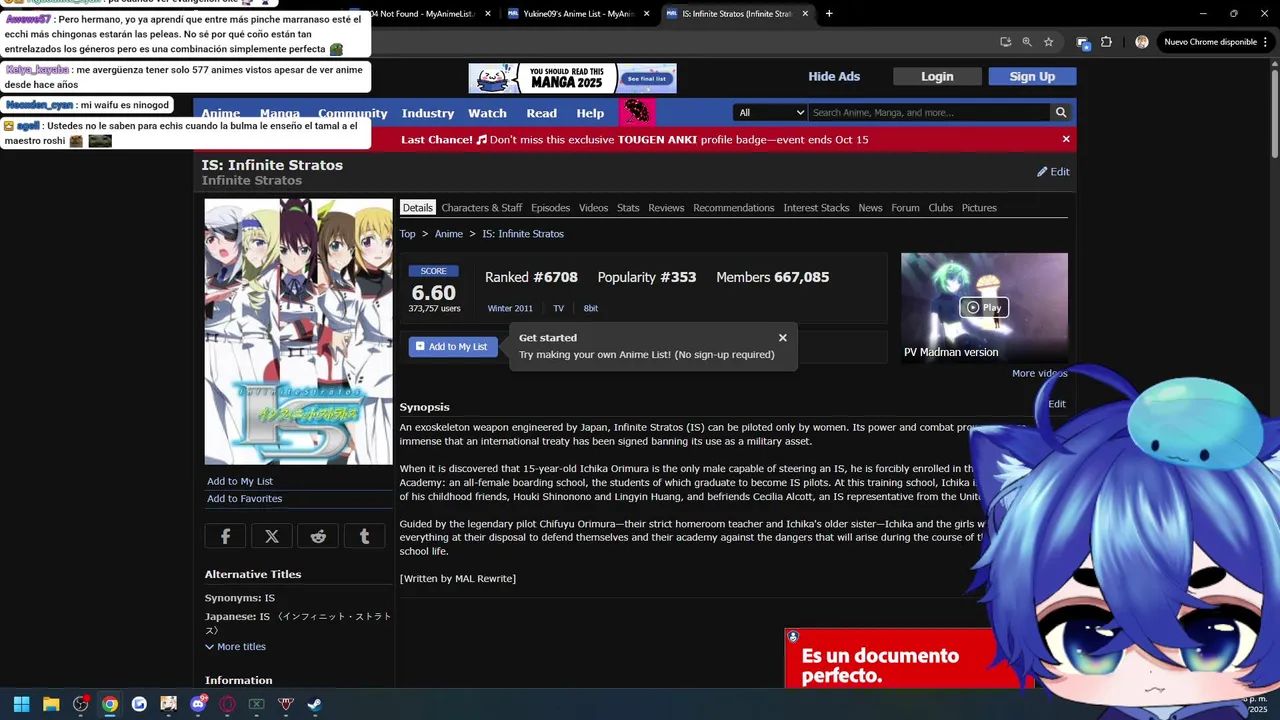This screenshot has height=720, width=1280.
Task: Open Steam from the taskbar
Action: coord(315,704)
